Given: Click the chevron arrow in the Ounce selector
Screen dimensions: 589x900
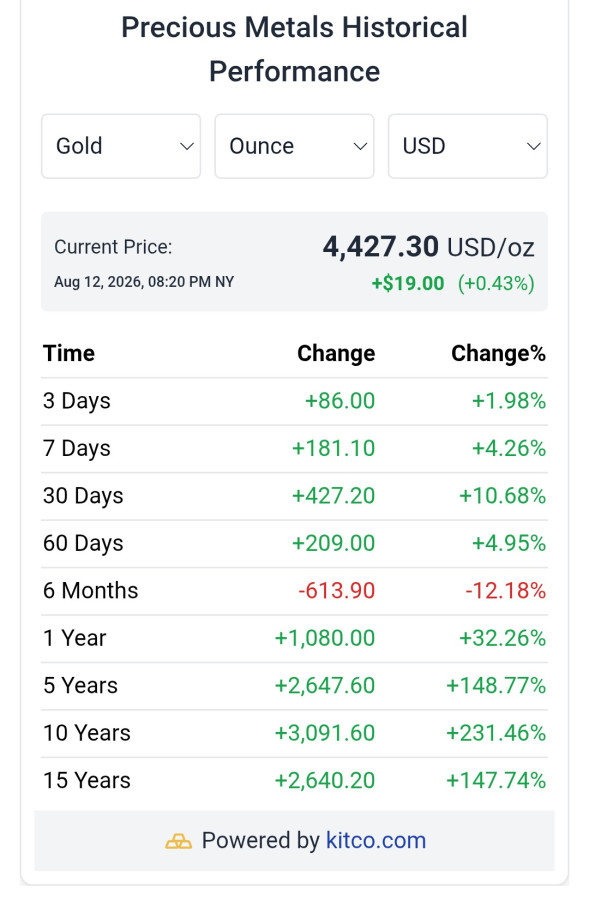Looking at the screenshot, I should tap(360, 146).
